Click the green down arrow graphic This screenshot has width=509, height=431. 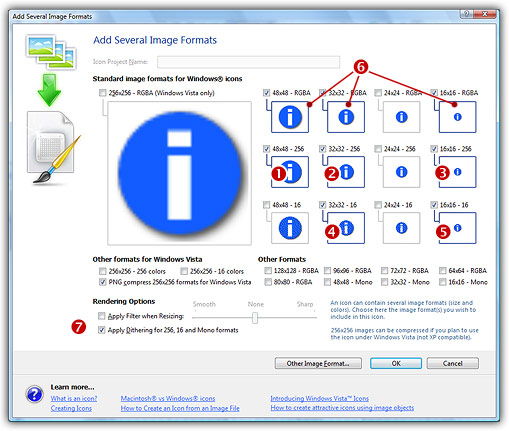click(x=49, y=90)
